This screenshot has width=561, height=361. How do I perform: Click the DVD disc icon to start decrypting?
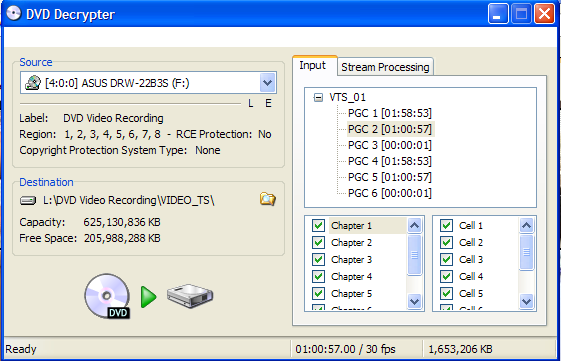(x=107, y=296)
